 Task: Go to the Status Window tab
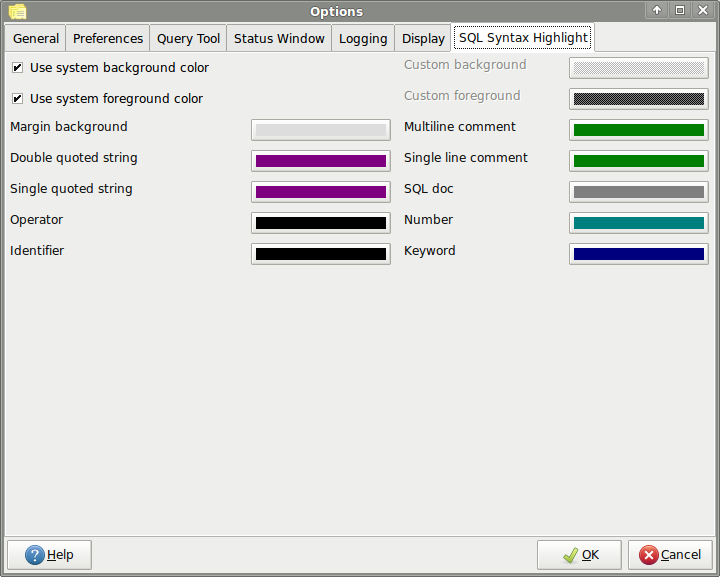279,39
